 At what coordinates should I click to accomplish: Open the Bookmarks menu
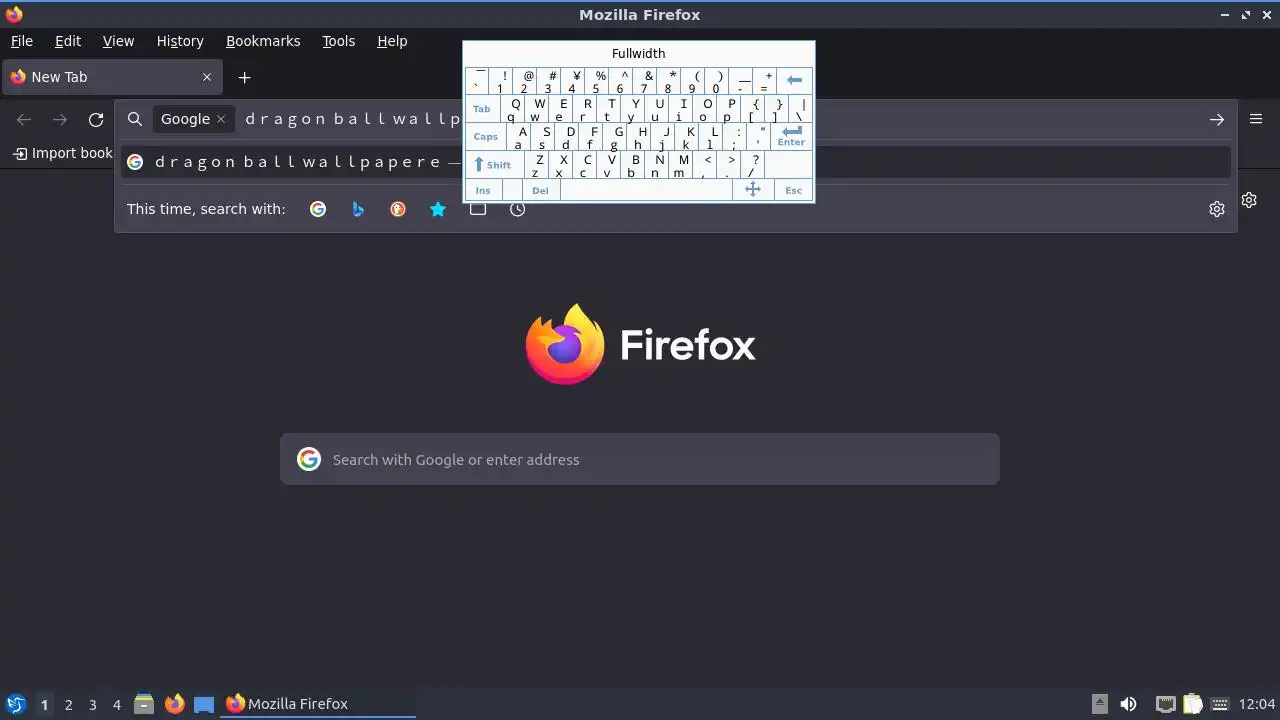263,41
